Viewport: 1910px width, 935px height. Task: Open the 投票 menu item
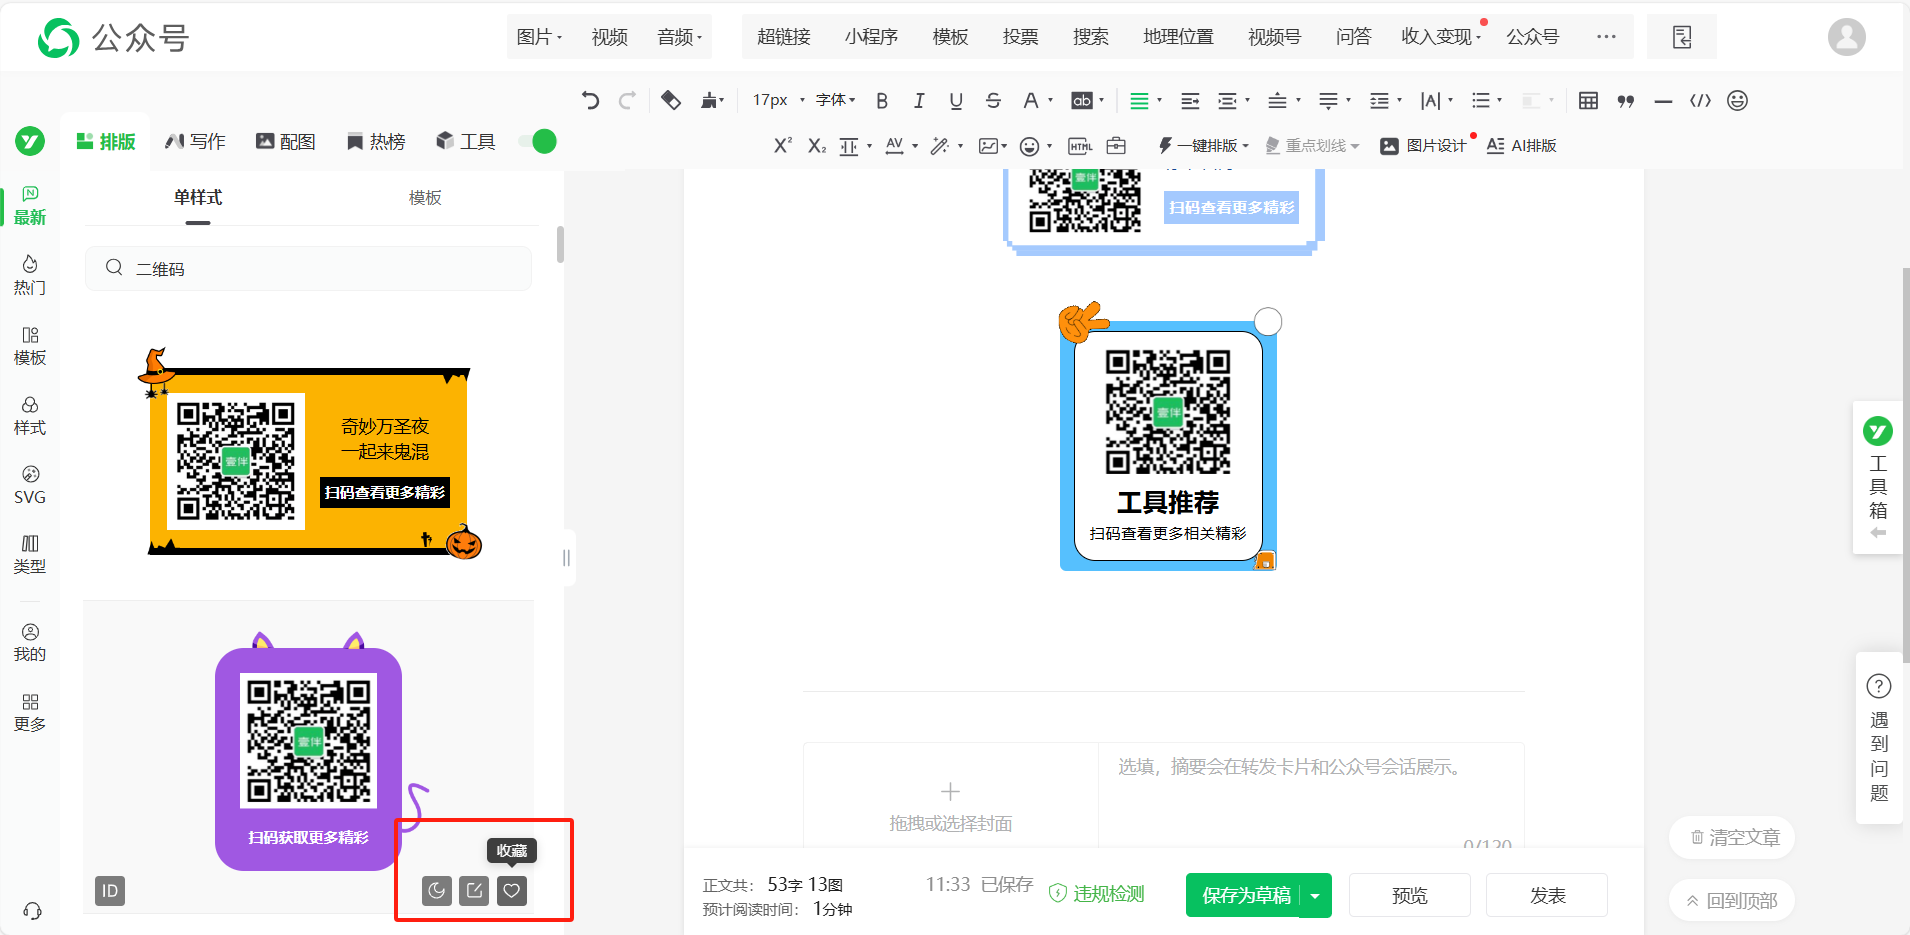(x=1020, y=37)
